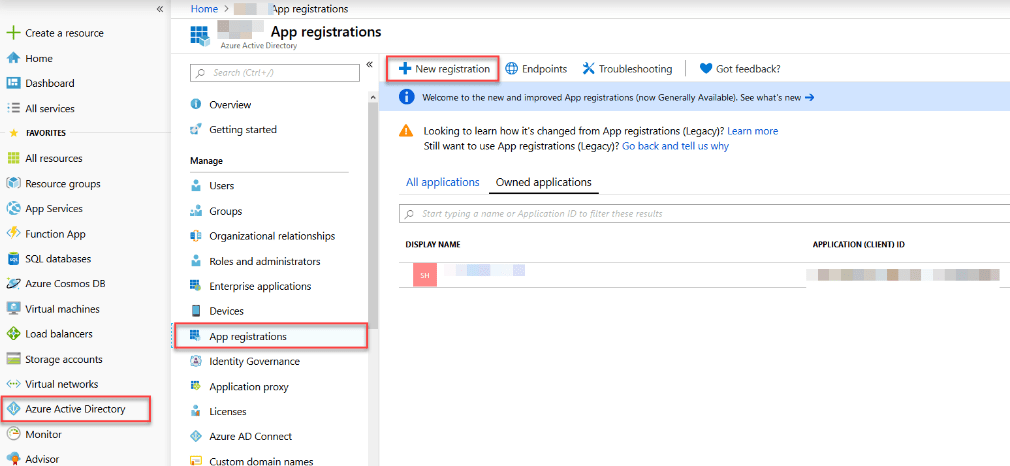Screen dimensions: 1010x466
Task: Open Azure Cosmos DB icon
Action: point(13,284)
